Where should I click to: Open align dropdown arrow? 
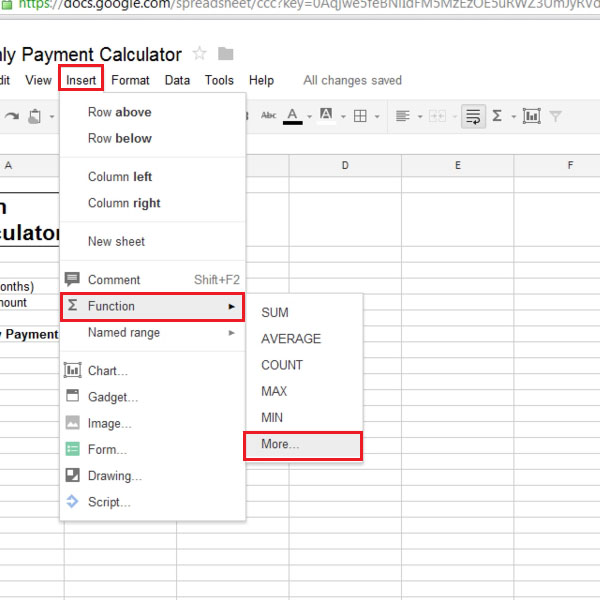(420, 116)
